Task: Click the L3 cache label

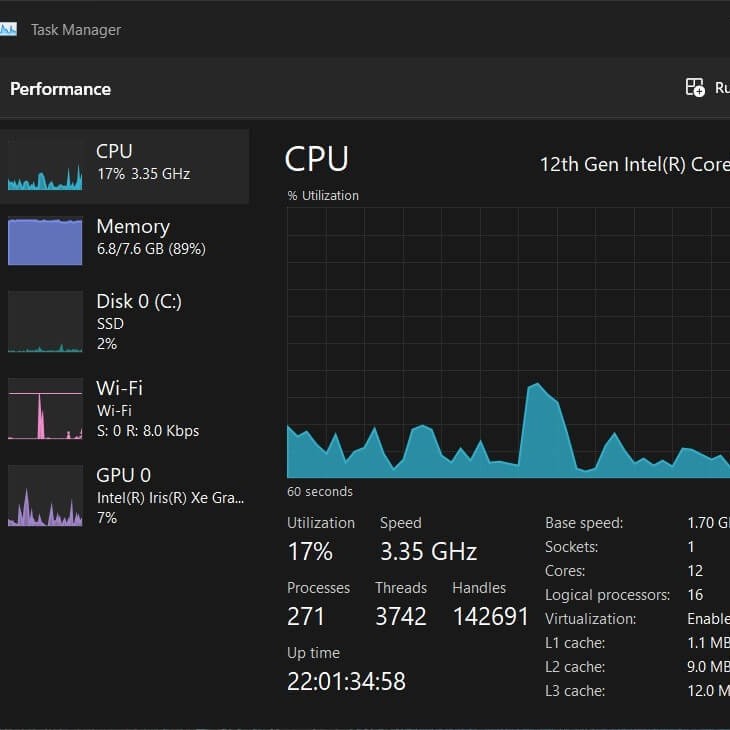Action: pos(575,691)
